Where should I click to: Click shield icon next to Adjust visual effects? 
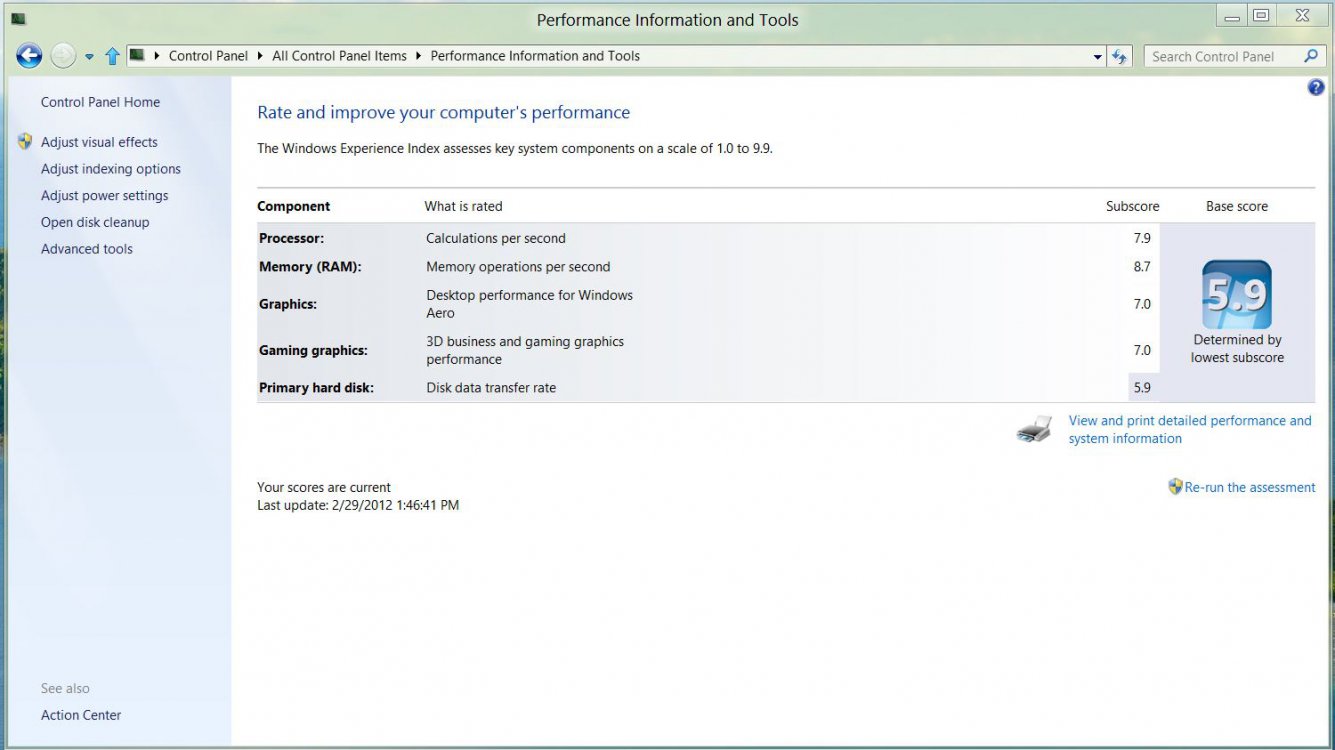25,142
